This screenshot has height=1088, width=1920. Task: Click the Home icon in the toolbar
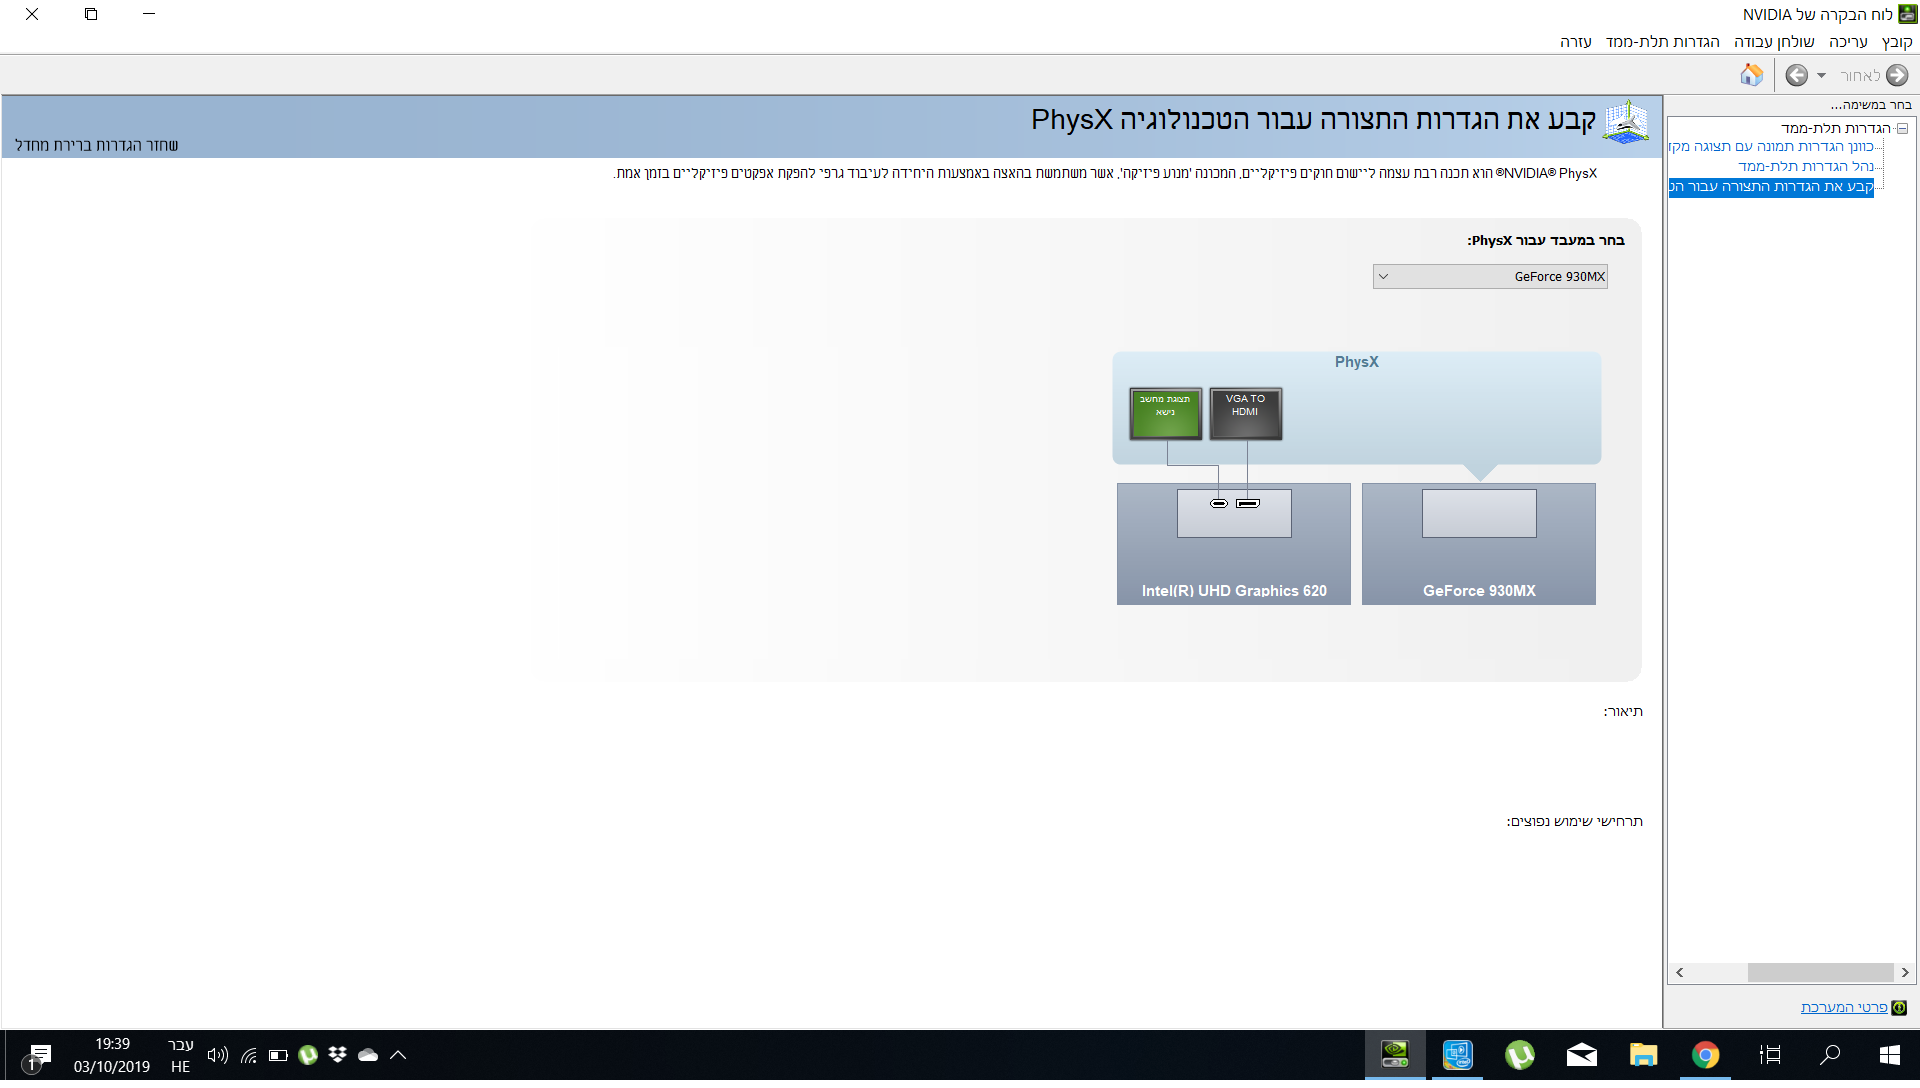[x=1751, y=75]
